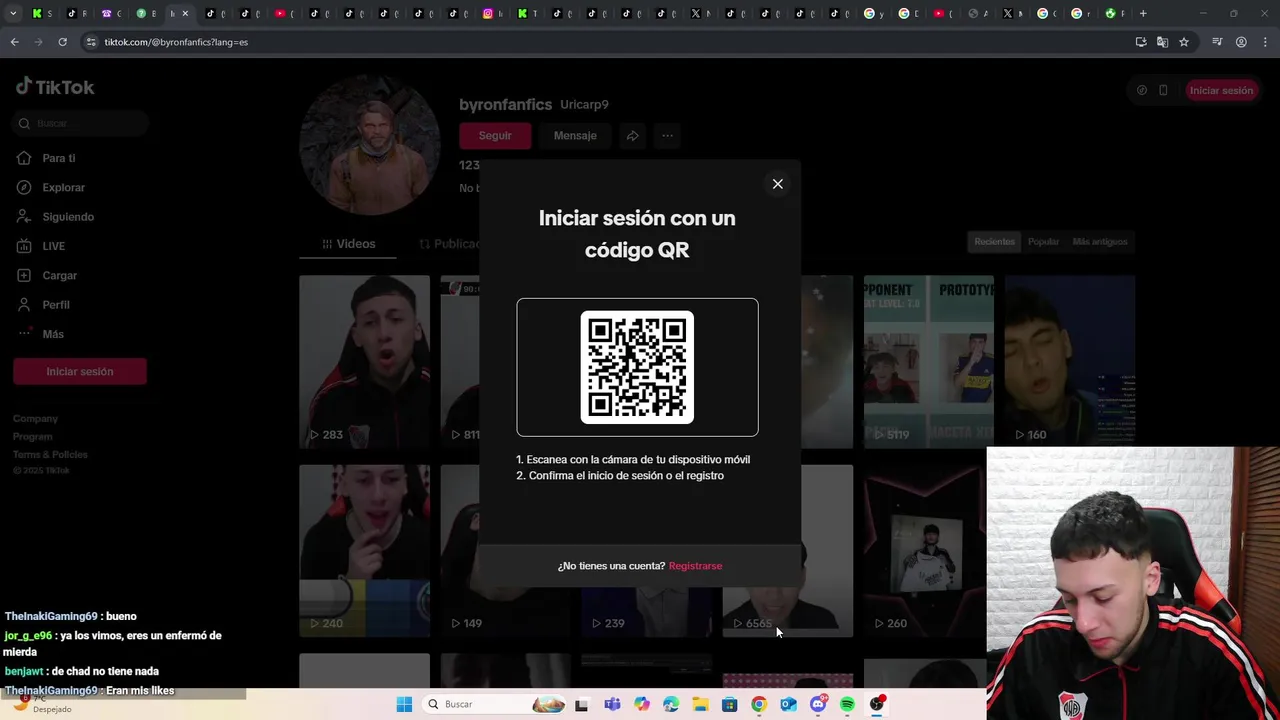Click the Terms & Policies footer link
Viewport: 1280px width, 720px height.
(50, 455)
